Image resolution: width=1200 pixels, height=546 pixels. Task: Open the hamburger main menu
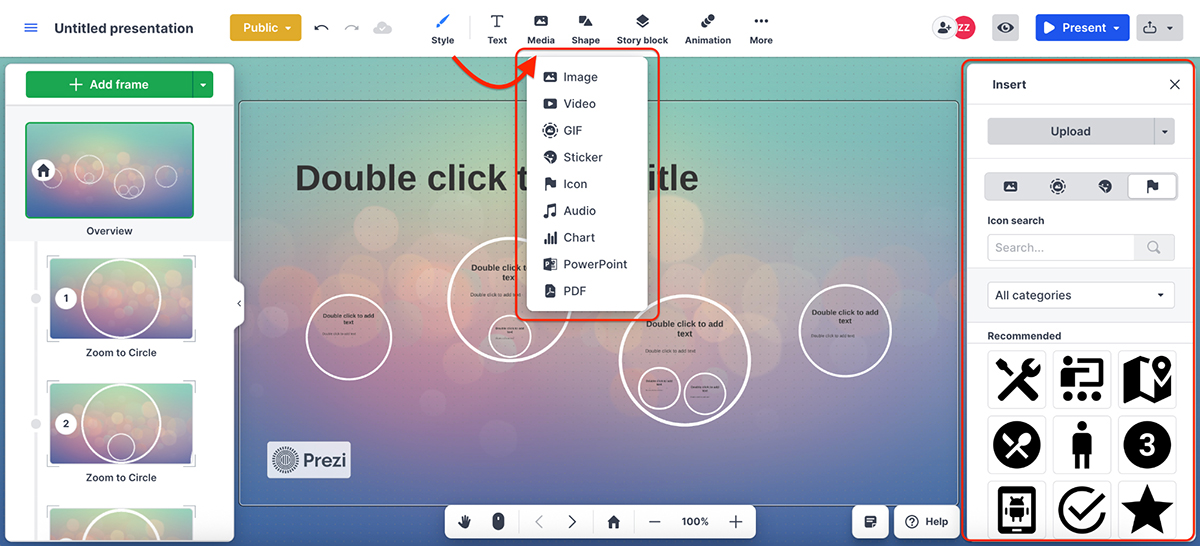tap(31, 28)
